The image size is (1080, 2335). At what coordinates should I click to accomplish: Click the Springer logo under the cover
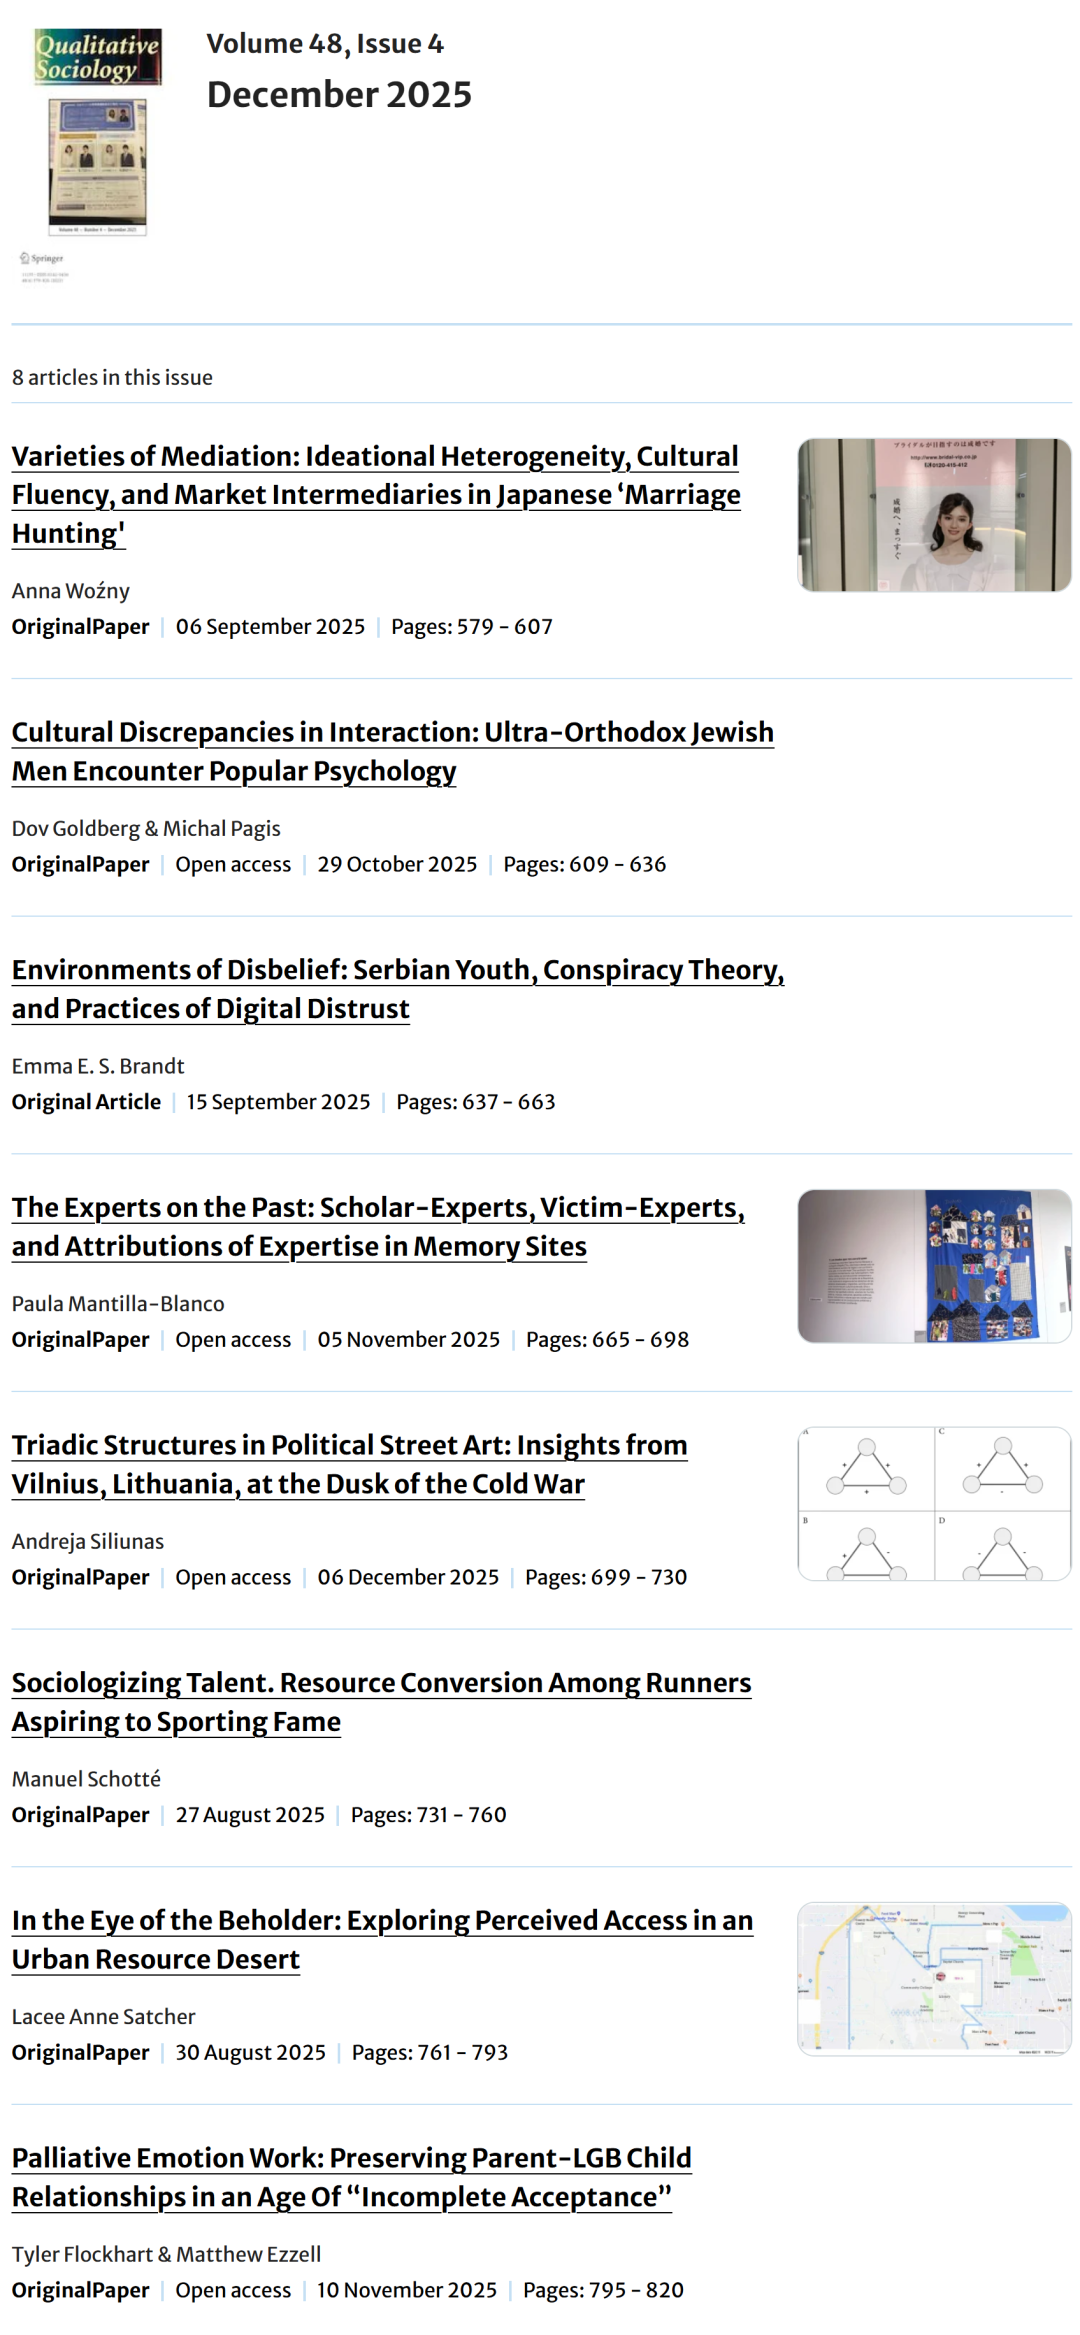click(x=42, y=258)
